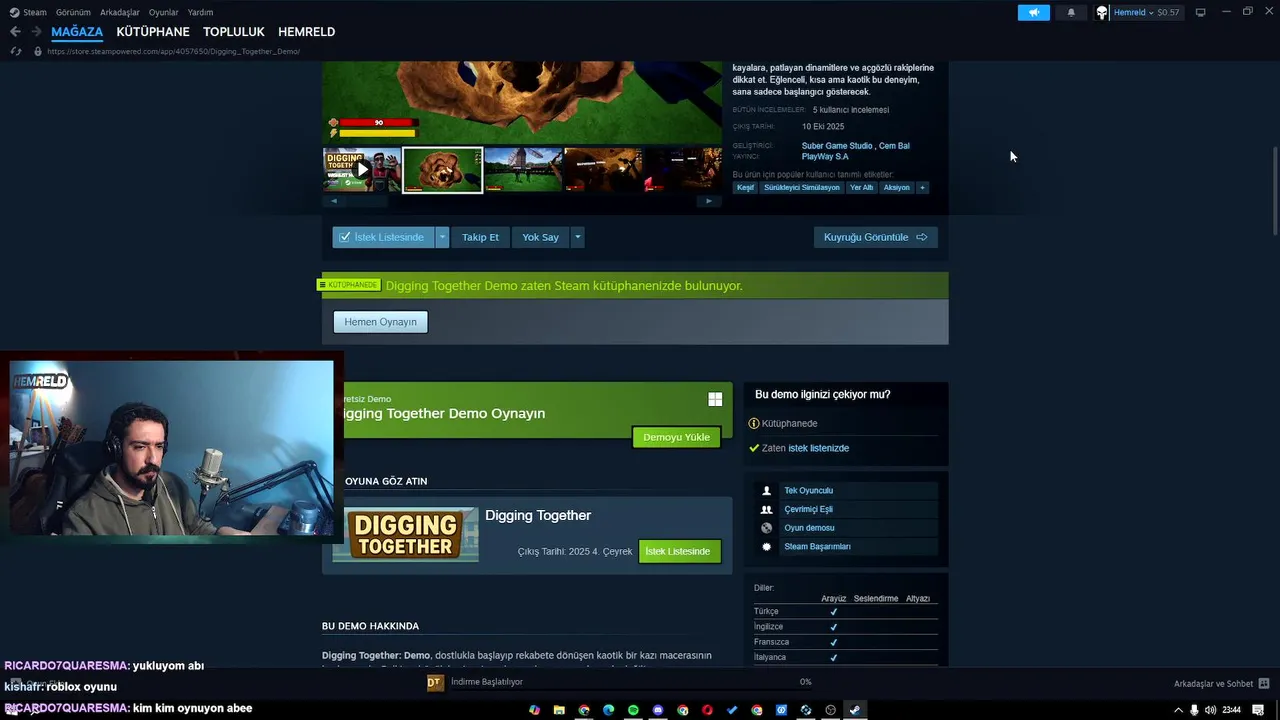
Task: Click the Windows platform icon on demo banner
Action: click(x=715, y=399)
